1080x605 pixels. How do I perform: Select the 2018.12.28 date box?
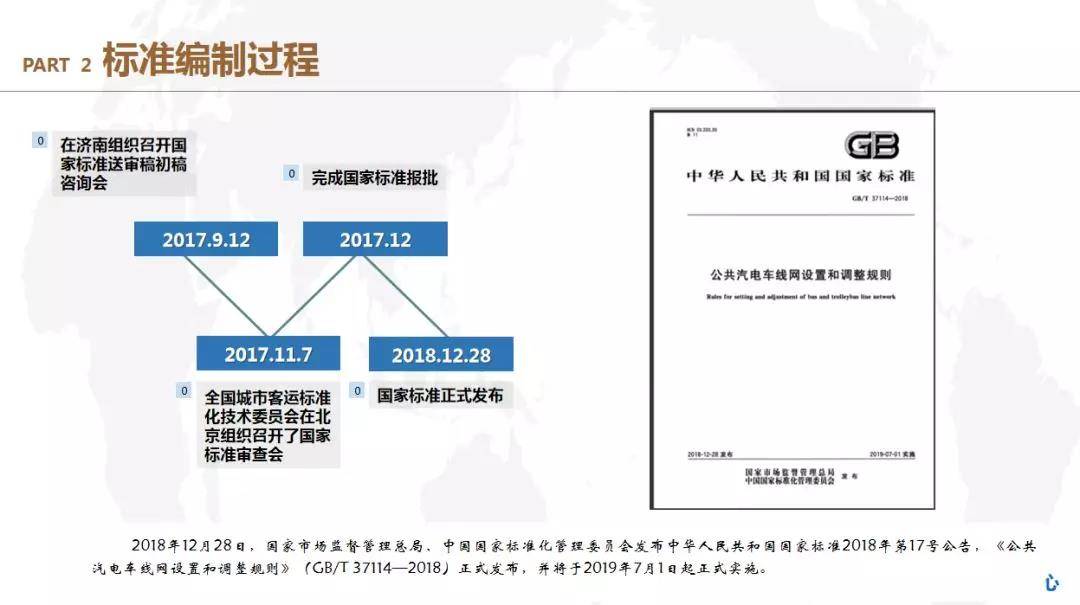click(441, 355)
